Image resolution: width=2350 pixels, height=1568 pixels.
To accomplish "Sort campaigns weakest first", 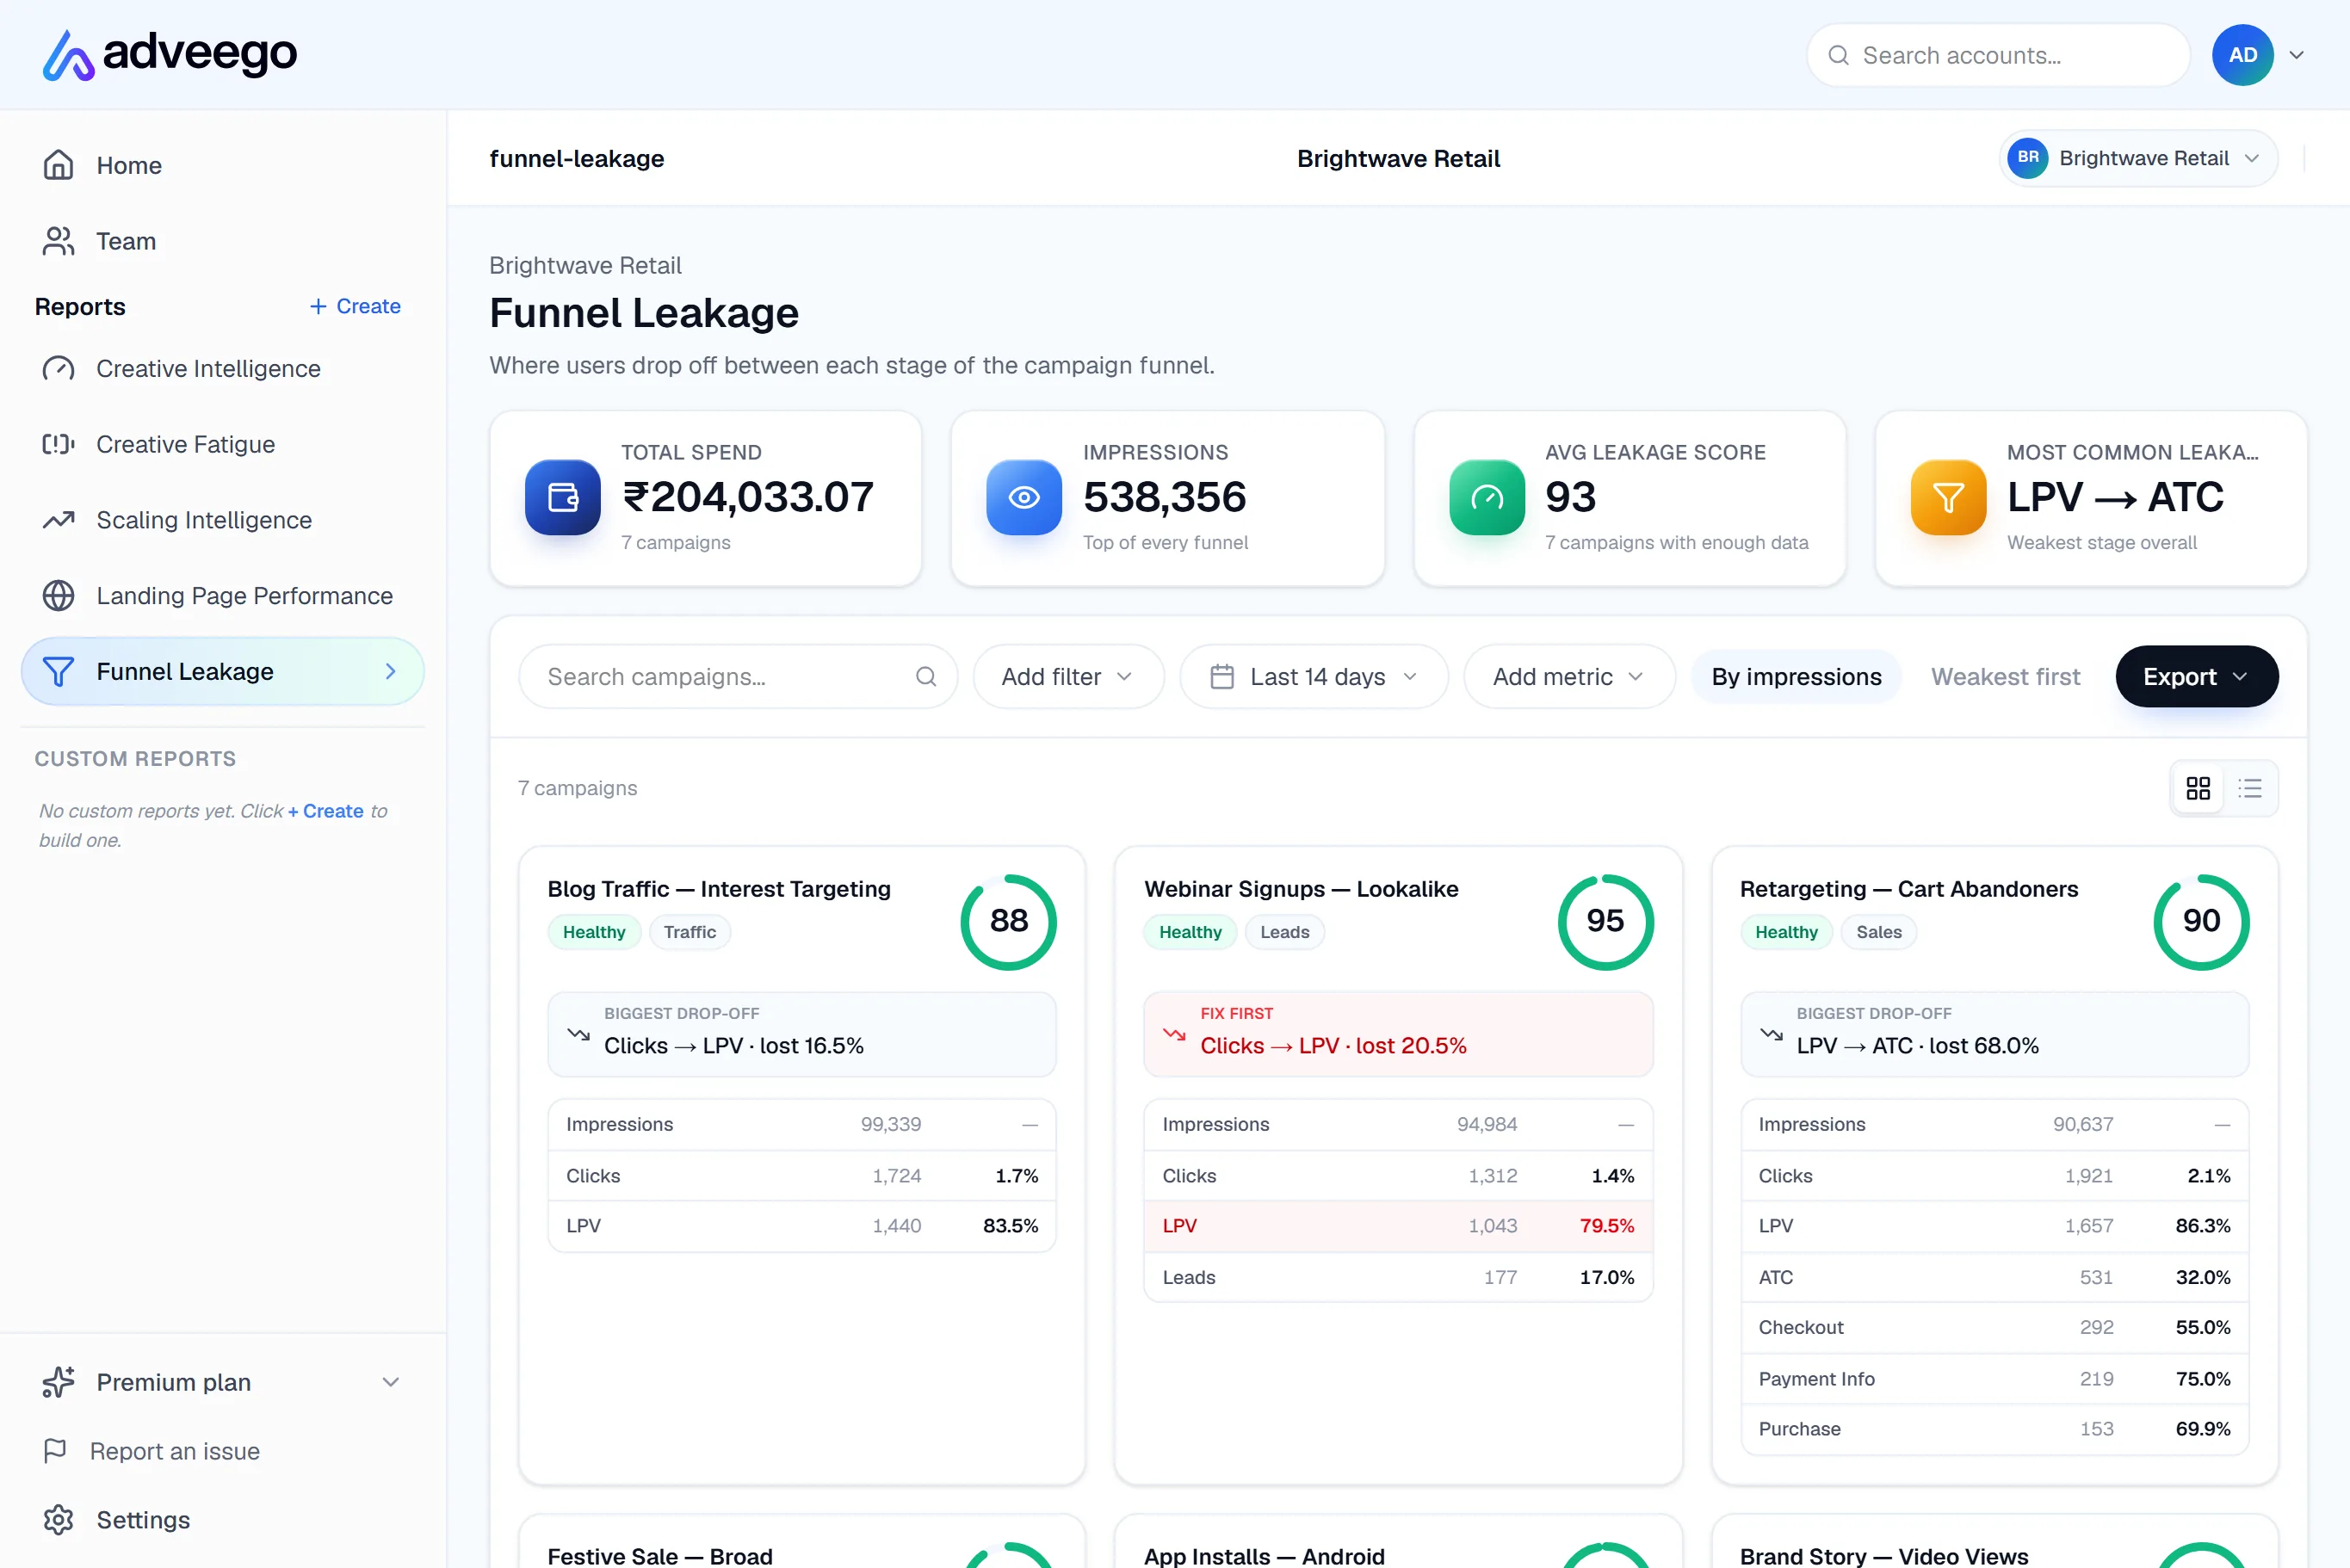I will click(2005, 677).
